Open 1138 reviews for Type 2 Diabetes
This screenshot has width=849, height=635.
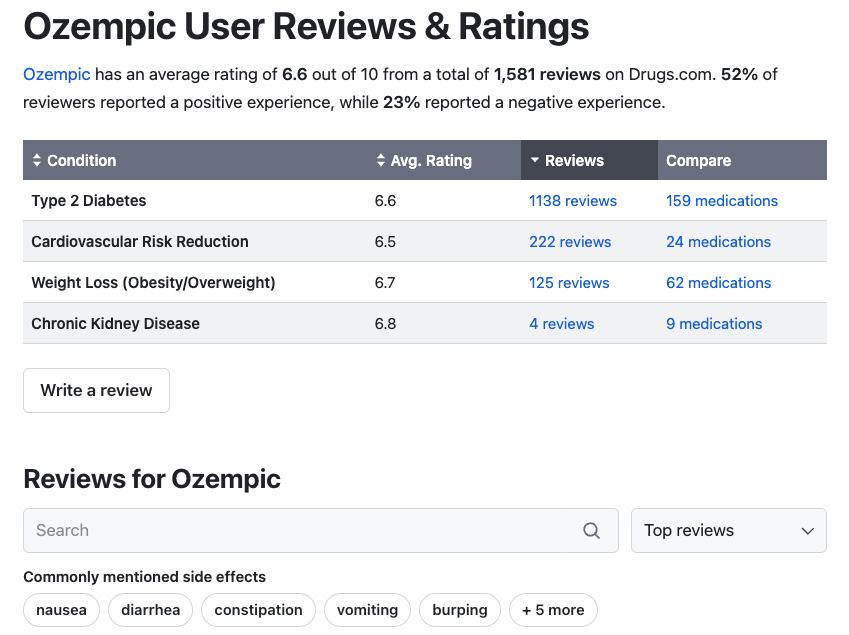coord(573,201)
